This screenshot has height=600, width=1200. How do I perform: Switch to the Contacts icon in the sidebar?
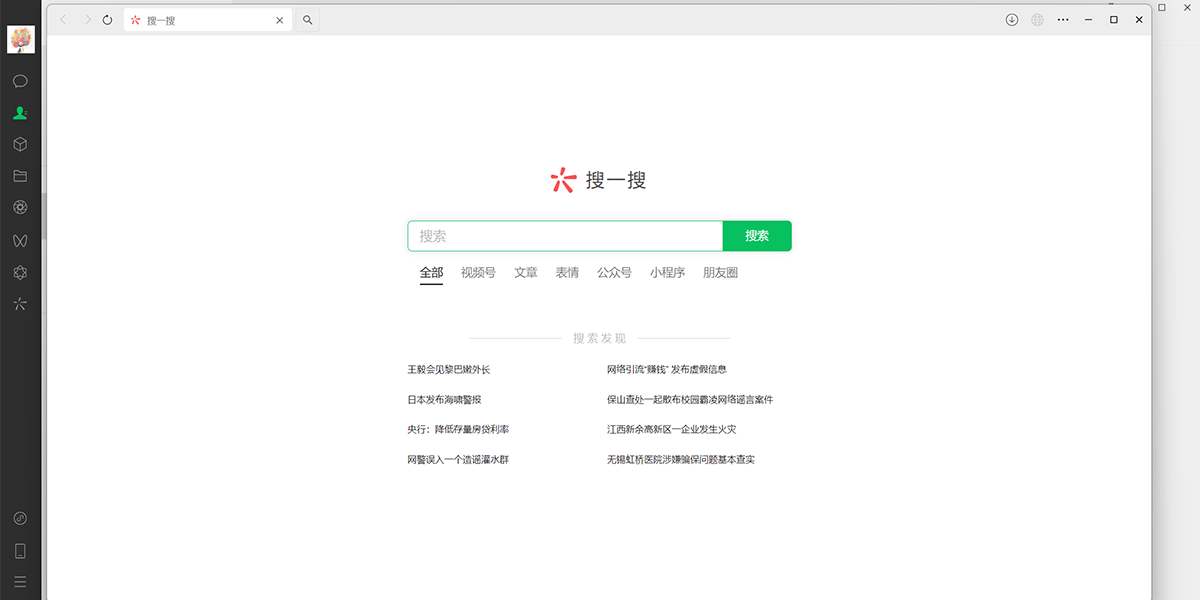click(x=20, y=112)
